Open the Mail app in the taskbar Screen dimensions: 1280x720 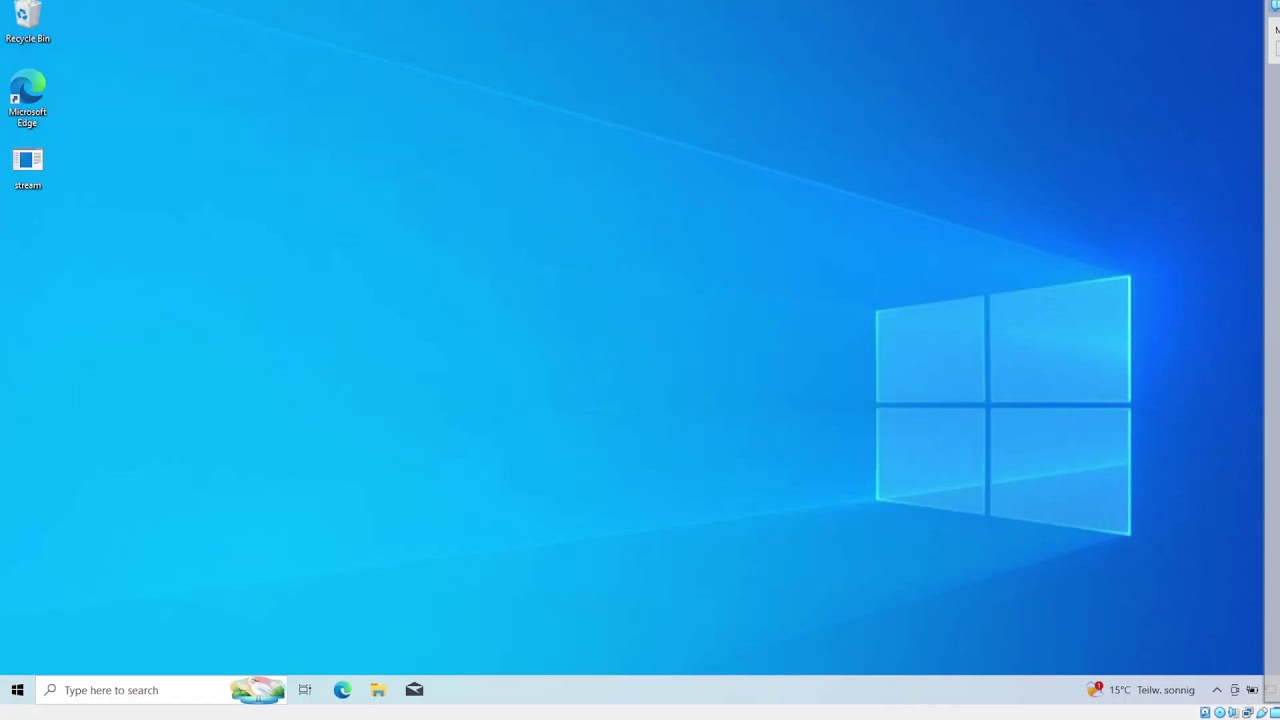[x=414, y=690]
